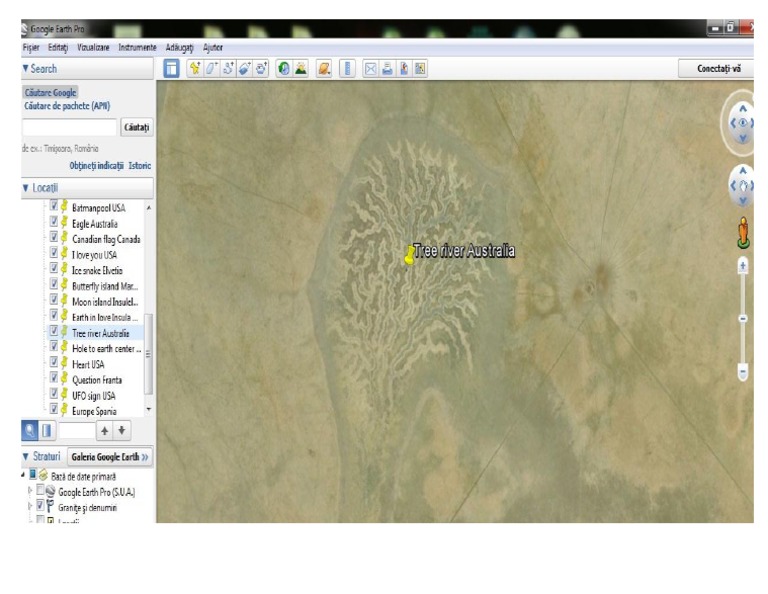The image size is (768, 594).
Task: Click the zoom slider handle
Action: point(743,319)
